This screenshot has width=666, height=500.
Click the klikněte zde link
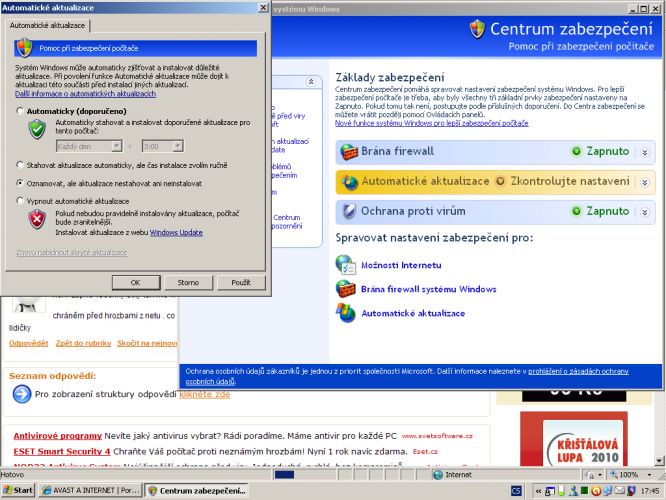coord(204,394)
